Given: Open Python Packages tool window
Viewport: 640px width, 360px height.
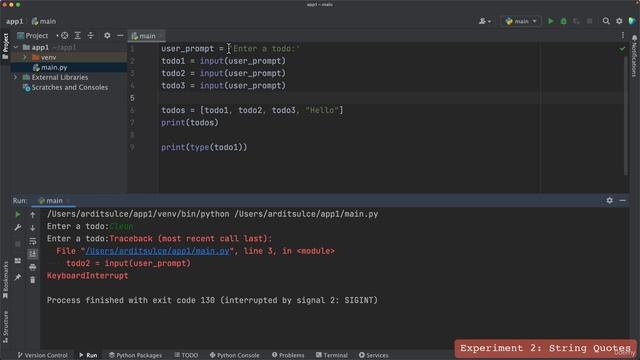Looking at the screenshot, I should point(135,355).
